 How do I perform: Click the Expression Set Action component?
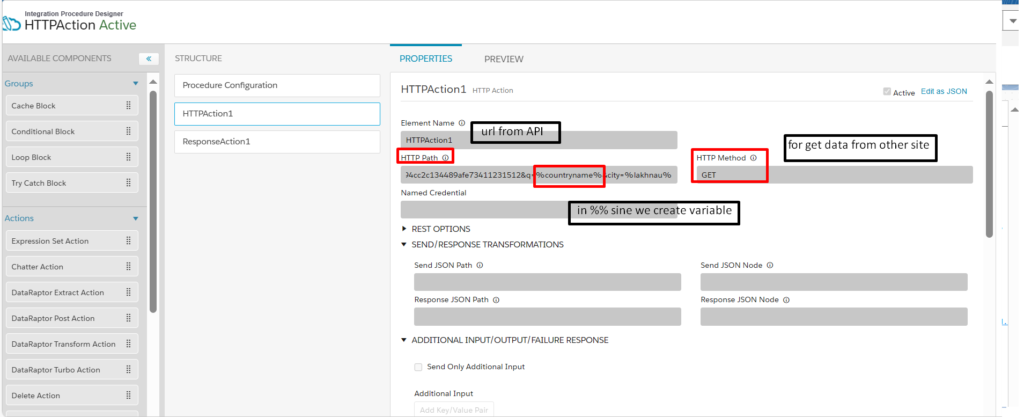71,241
